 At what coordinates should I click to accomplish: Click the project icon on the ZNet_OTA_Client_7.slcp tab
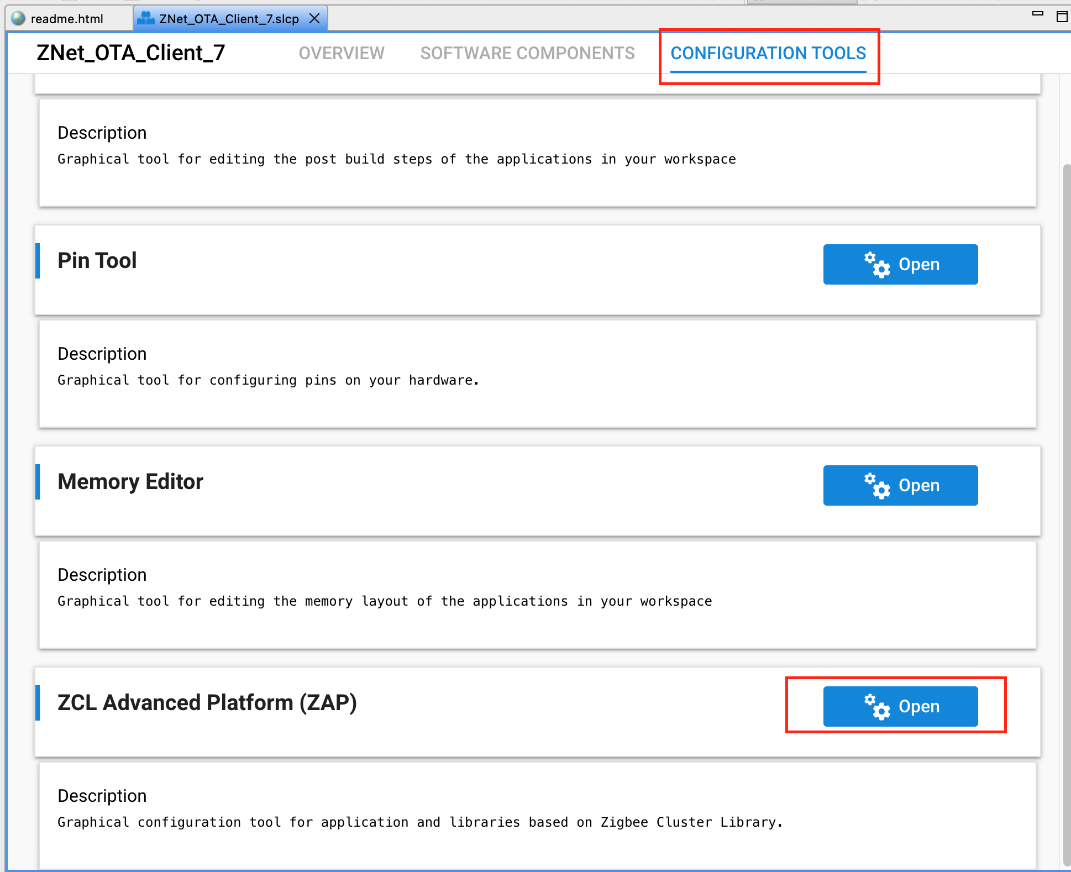click(x=146, y=18)
